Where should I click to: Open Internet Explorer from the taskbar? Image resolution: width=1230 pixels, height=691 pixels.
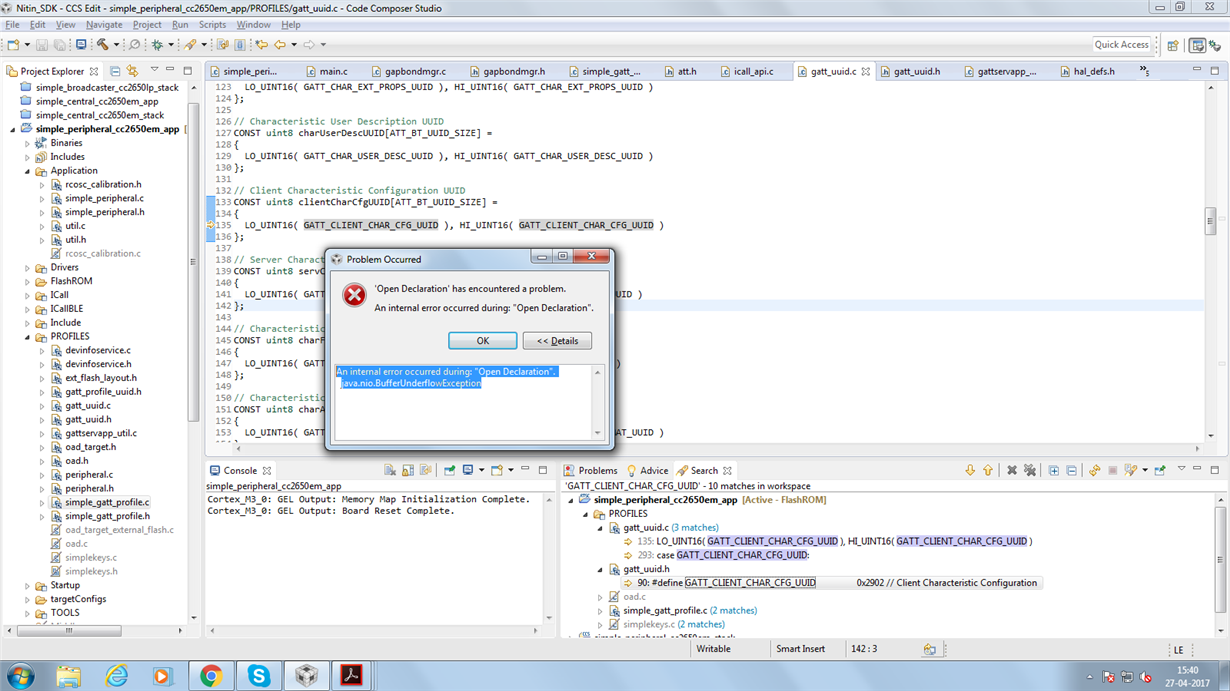click(117, 676)
